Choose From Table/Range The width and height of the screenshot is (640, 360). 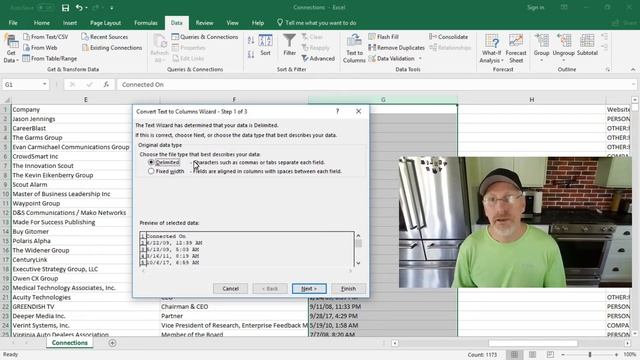(x=50, y=59)
